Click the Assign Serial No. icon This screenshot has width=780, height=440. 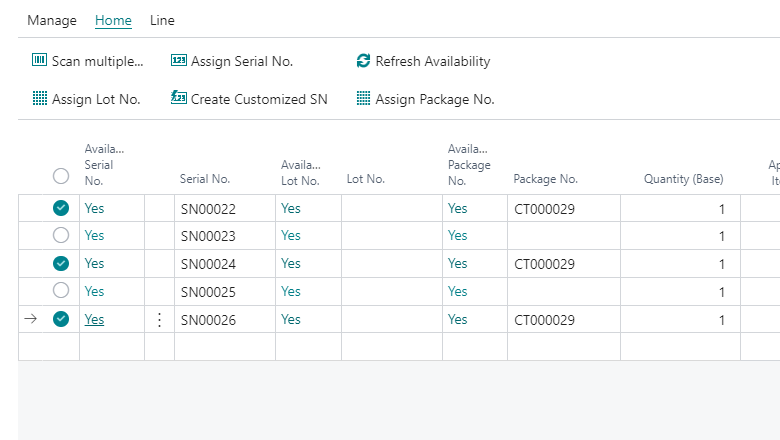tap(179, 60)
